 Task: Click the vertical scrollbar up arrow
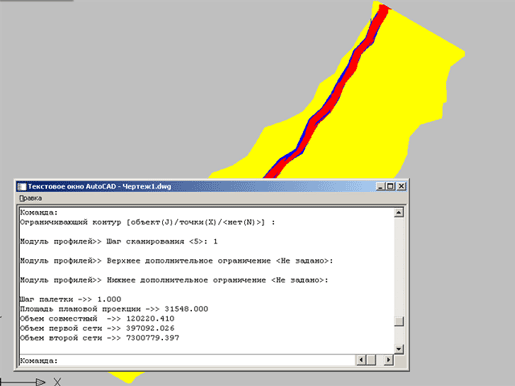pyautogui.click(x=399, y=213)
